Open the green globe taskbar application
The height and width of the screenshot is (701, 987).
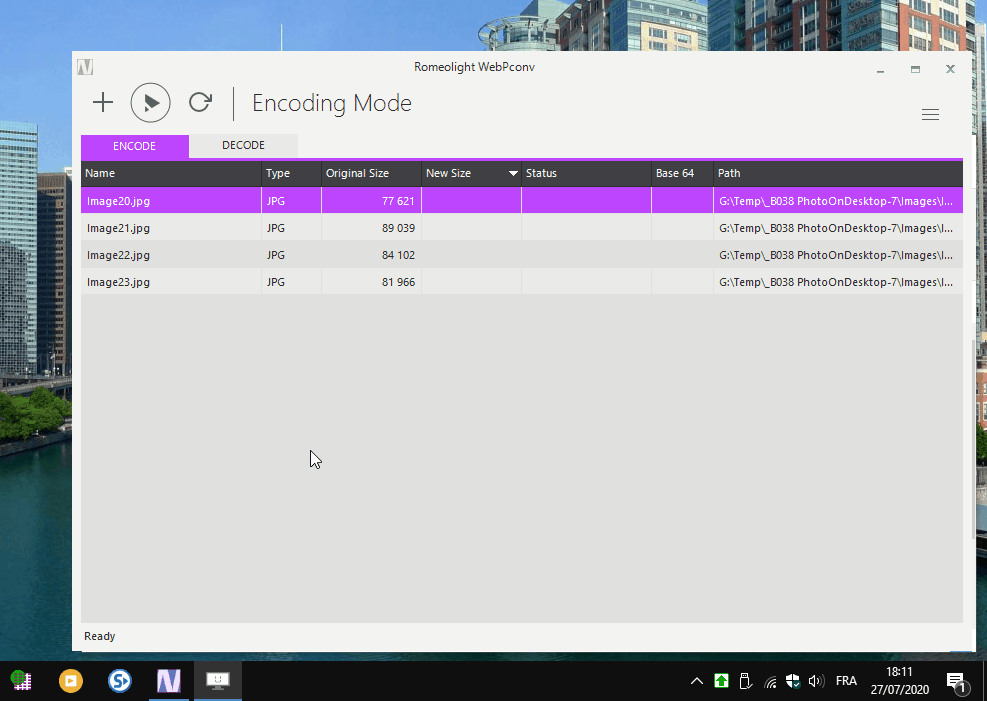point(21,681)
